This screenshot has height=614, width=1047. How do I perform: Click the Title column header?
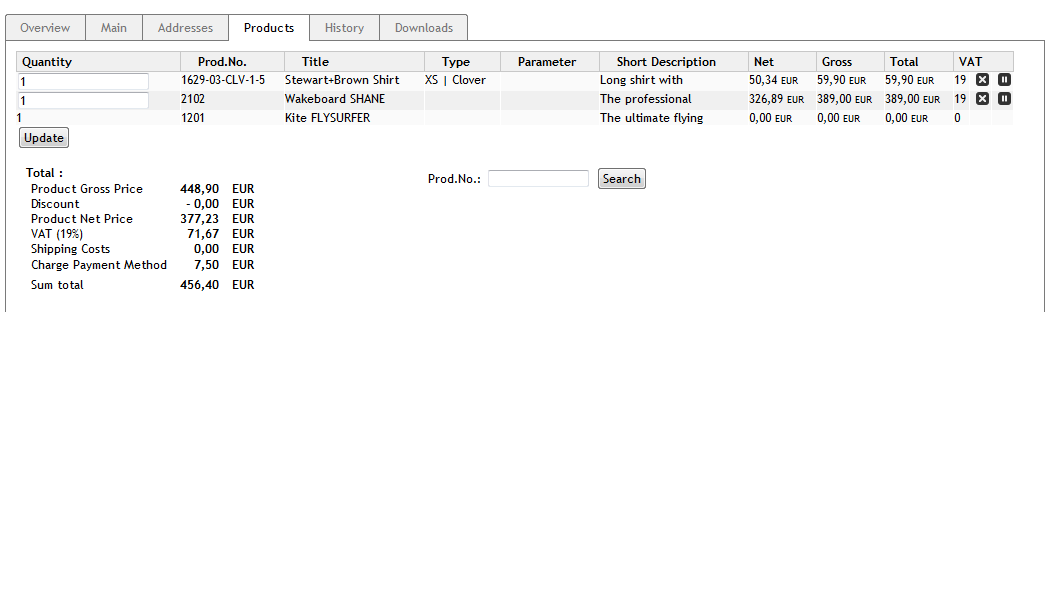tap(315, 62)
